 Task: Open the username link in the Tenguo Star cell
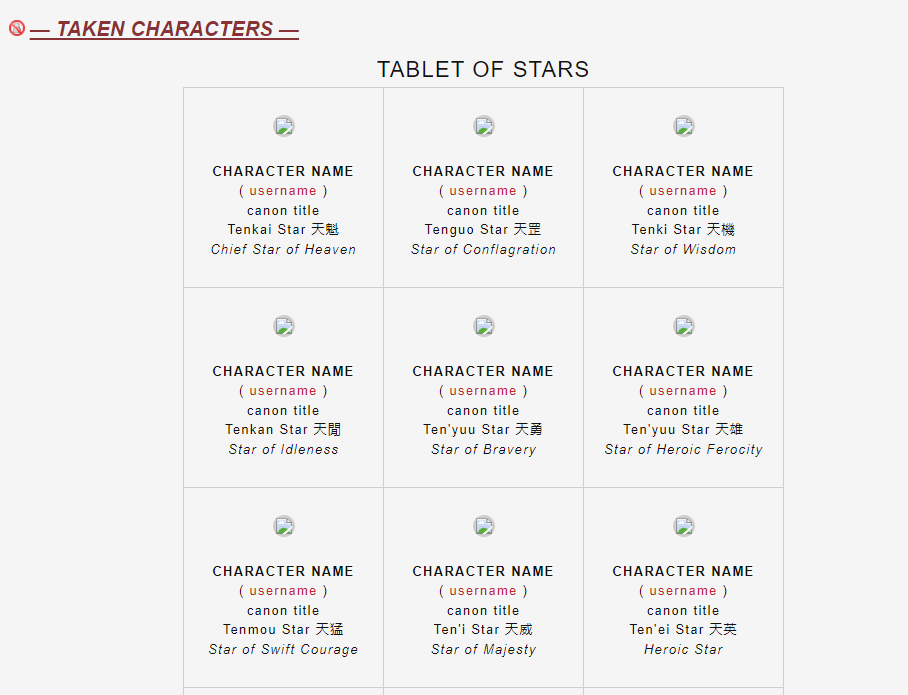point(483,191)
